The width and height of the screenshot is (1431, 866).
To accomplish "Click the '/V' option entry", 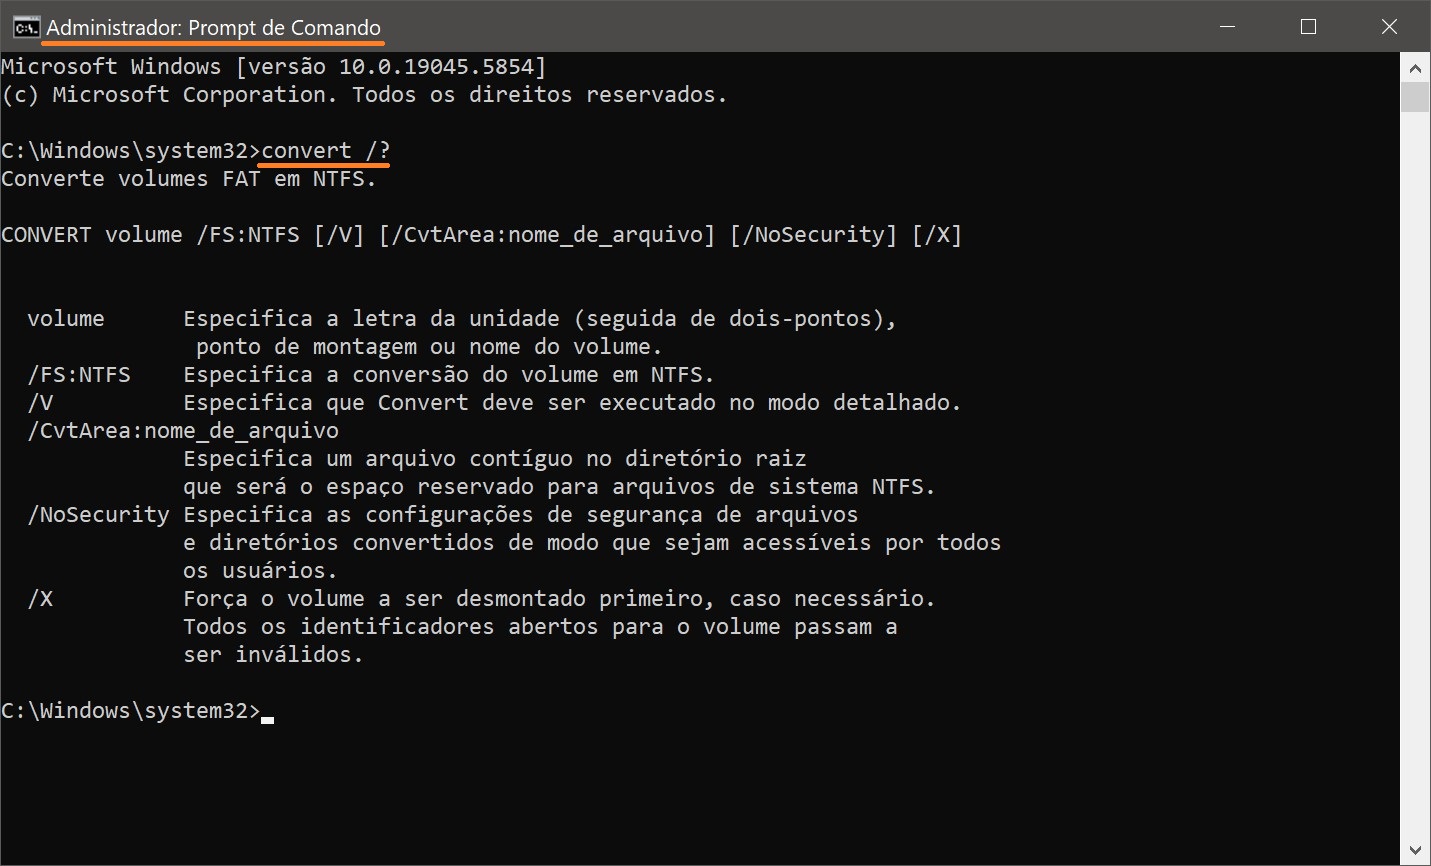I will (x=40, y=403).
